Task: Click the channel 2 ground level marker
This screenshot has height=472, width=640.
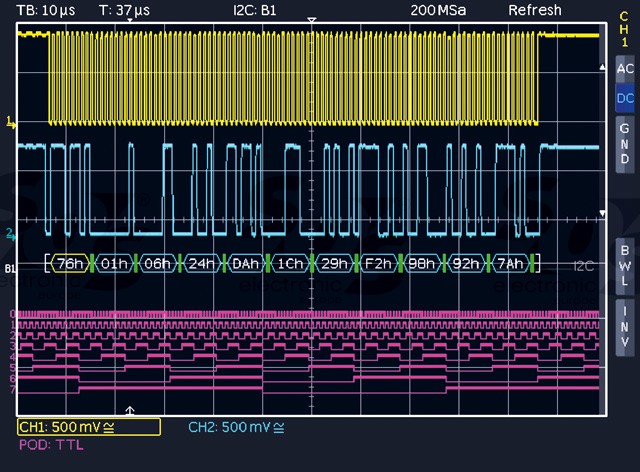Action: coord(11,234)
